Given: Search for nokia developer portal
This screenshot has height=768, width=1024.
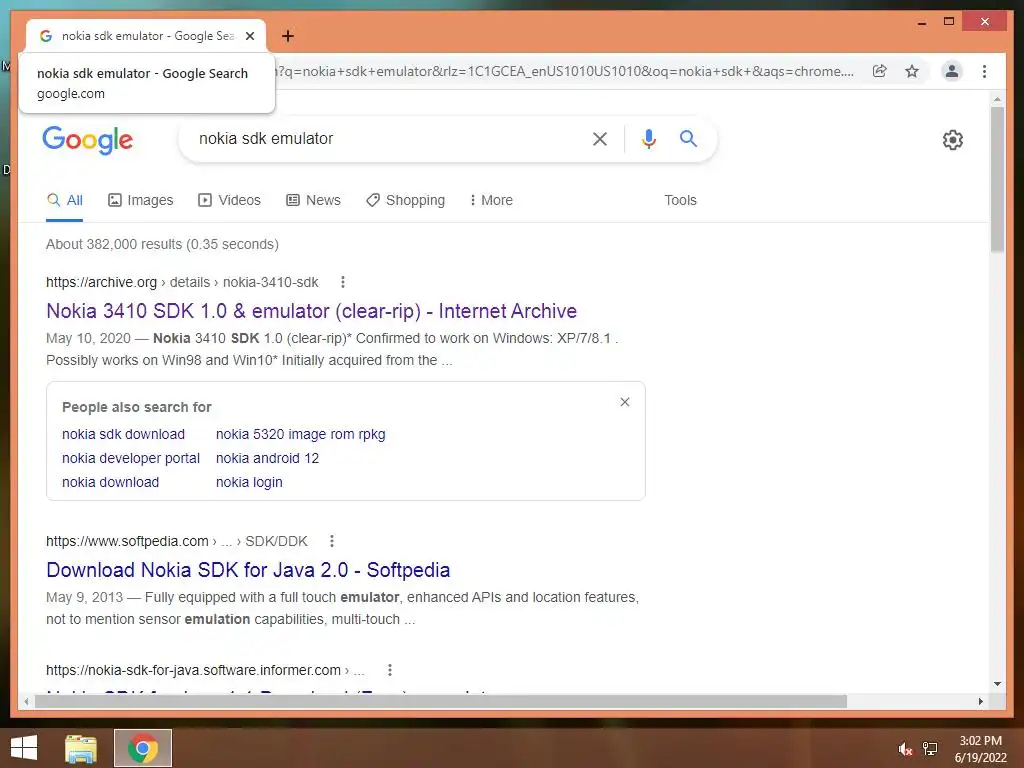Looking at the screenshot, I should pos(131,458).
